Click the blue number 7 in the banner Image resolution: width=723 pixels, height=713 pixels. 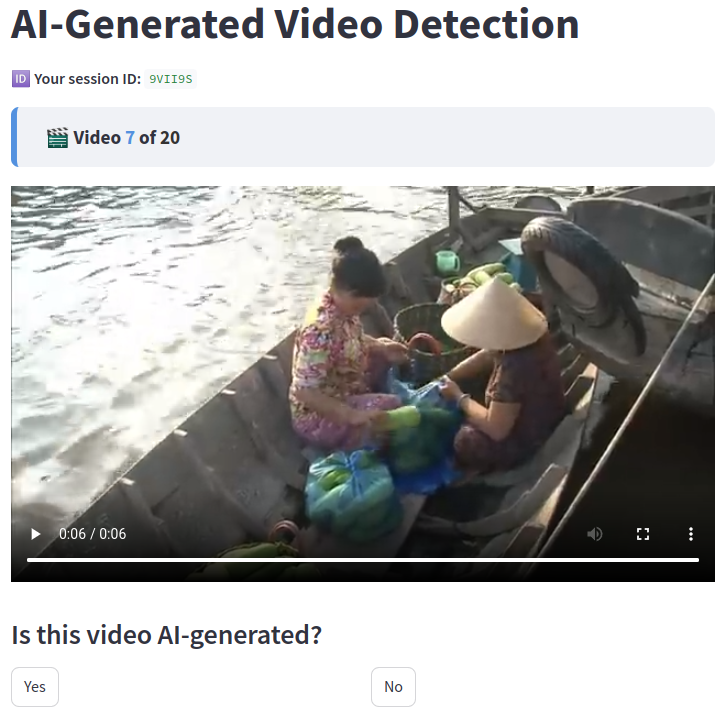point(130,137)
